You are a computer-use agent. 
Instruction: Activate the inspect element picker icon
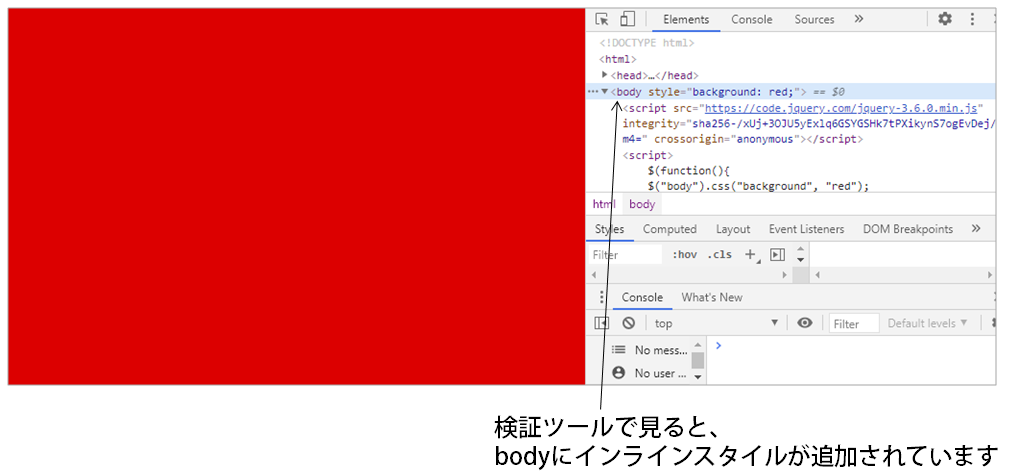pos(602,19)
